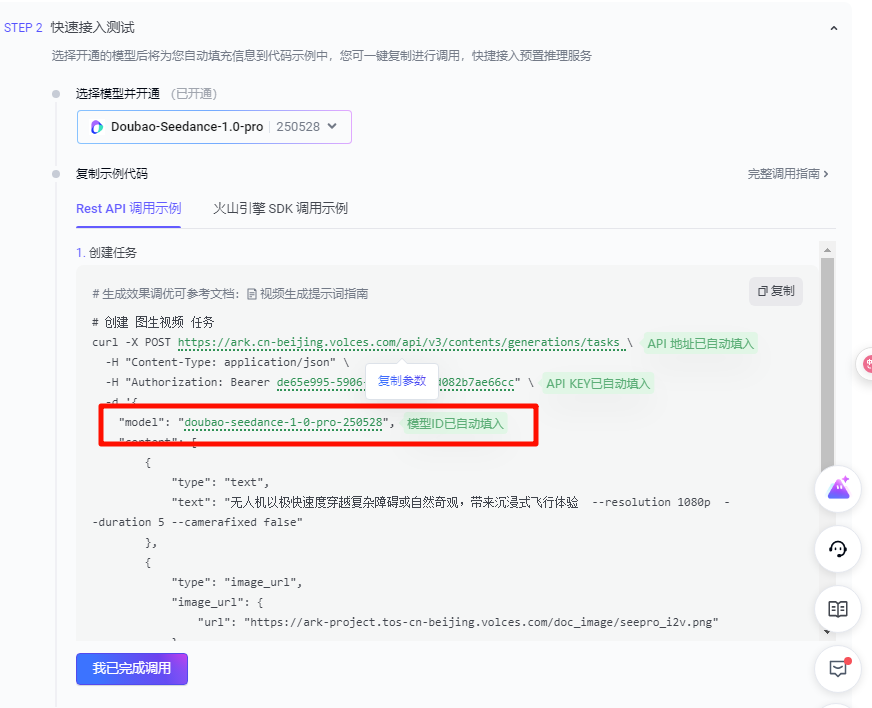Viewport: 872px width, 708px height.
Task: Open the documentation book icon
Action: click(838, 609)
